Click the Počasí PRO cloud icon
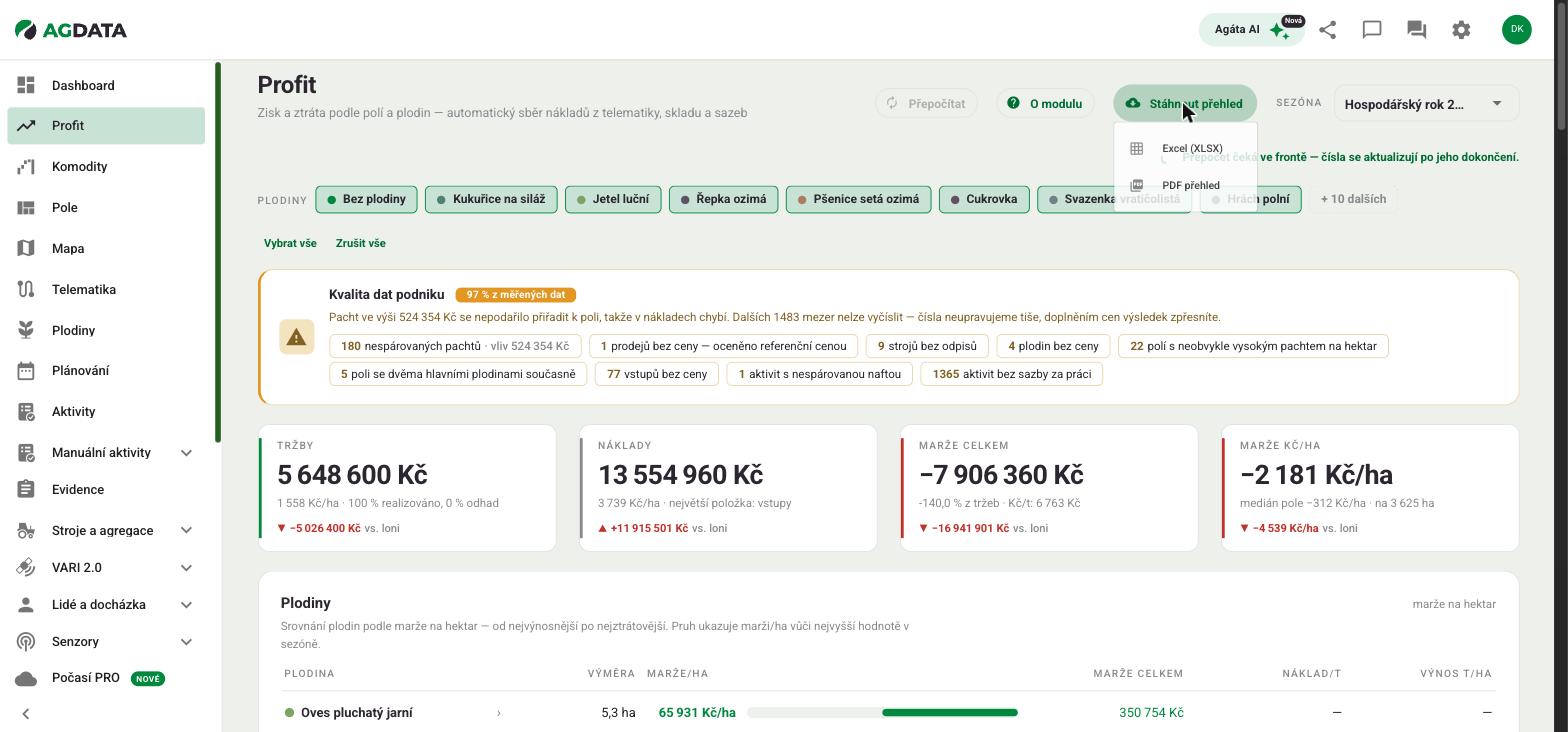1568x732 pixels. pos(26,678)
